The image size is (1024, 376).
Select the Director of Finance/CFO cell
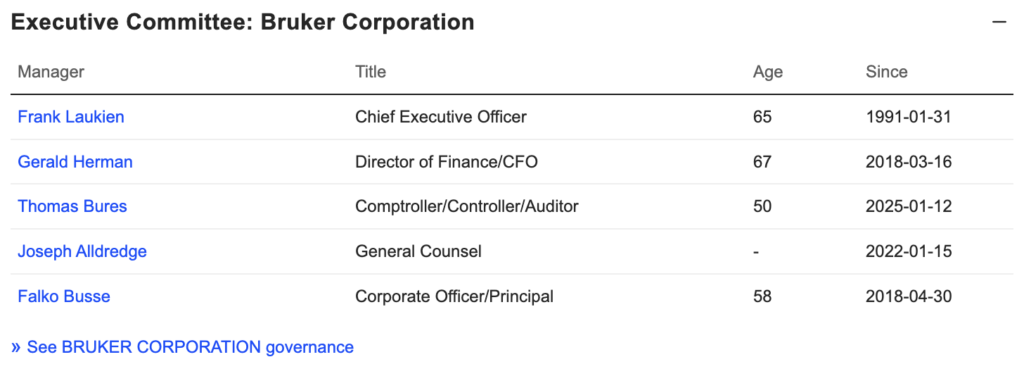click(447, 162)
